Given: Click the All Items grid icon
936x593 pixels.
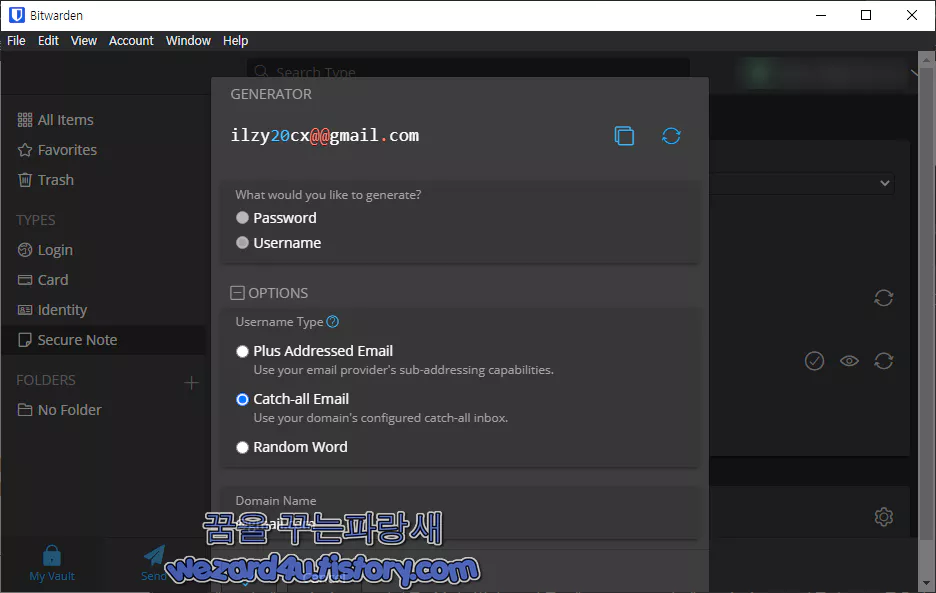Looking at the screenshot, I should 24,120.
